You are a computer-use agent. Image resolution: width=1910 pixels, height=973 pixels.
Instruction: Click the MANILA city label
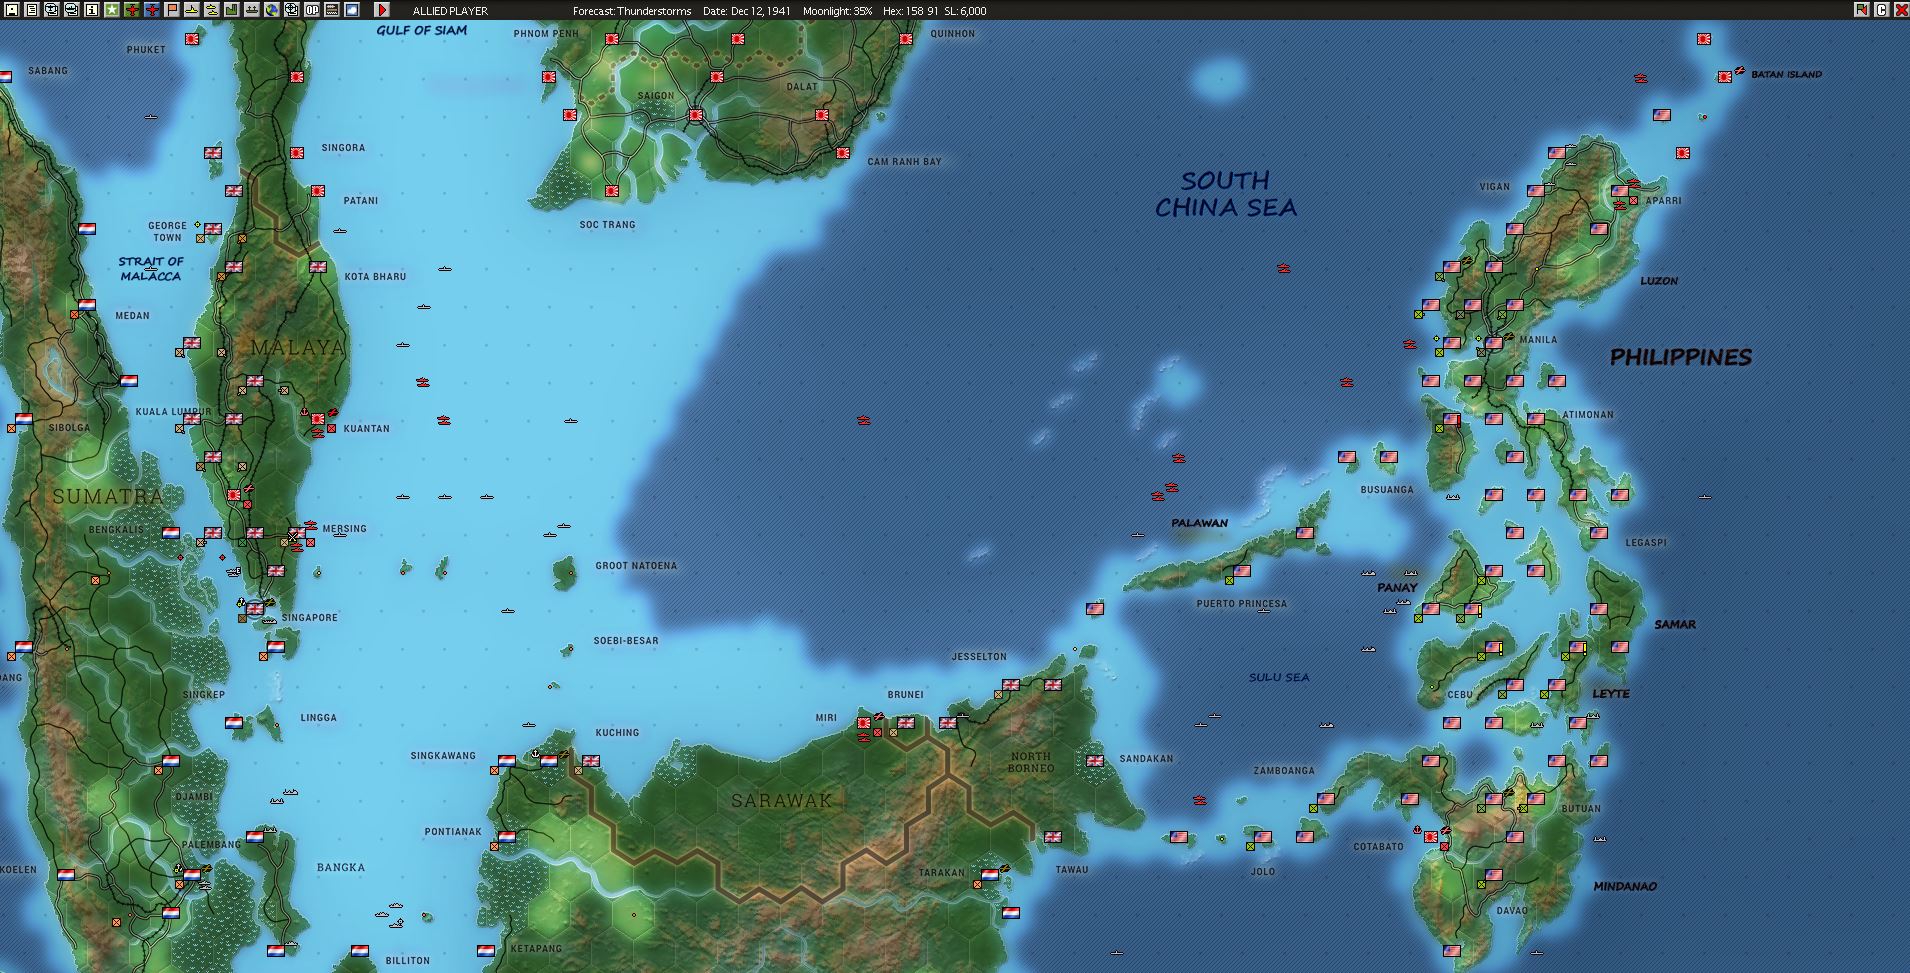click(x=1538, y=340)
